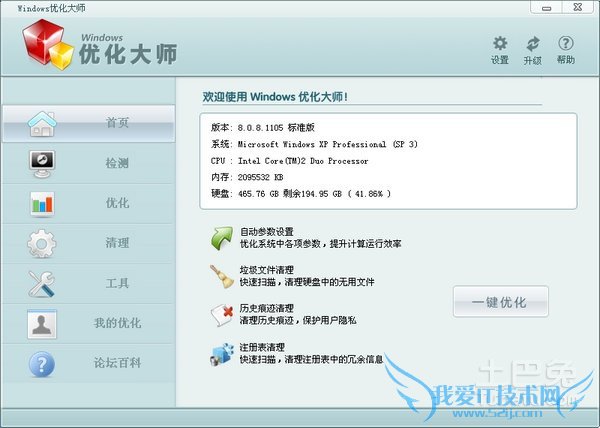Click the broom icon for 垃圾文件清理
Viewport: 600px width, 428px height.
coord(222,276)
